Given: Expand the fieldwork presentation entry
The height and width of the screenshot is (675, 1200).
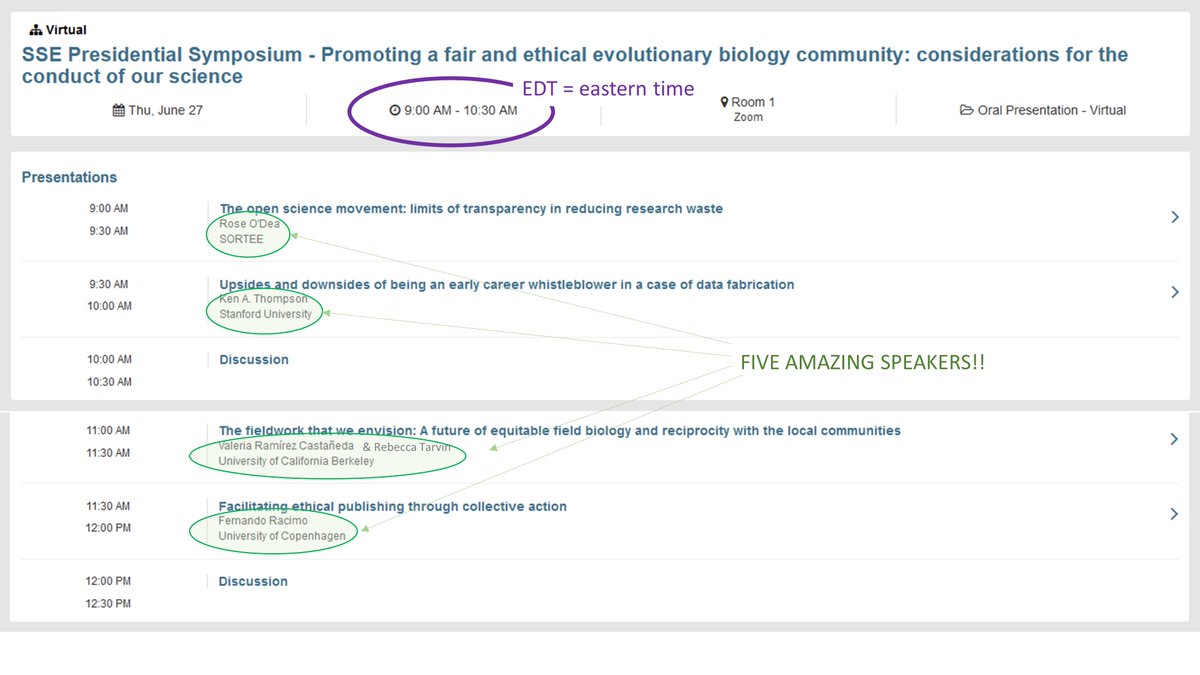Looking at the screenshot, I should (x=1175, y=438).
